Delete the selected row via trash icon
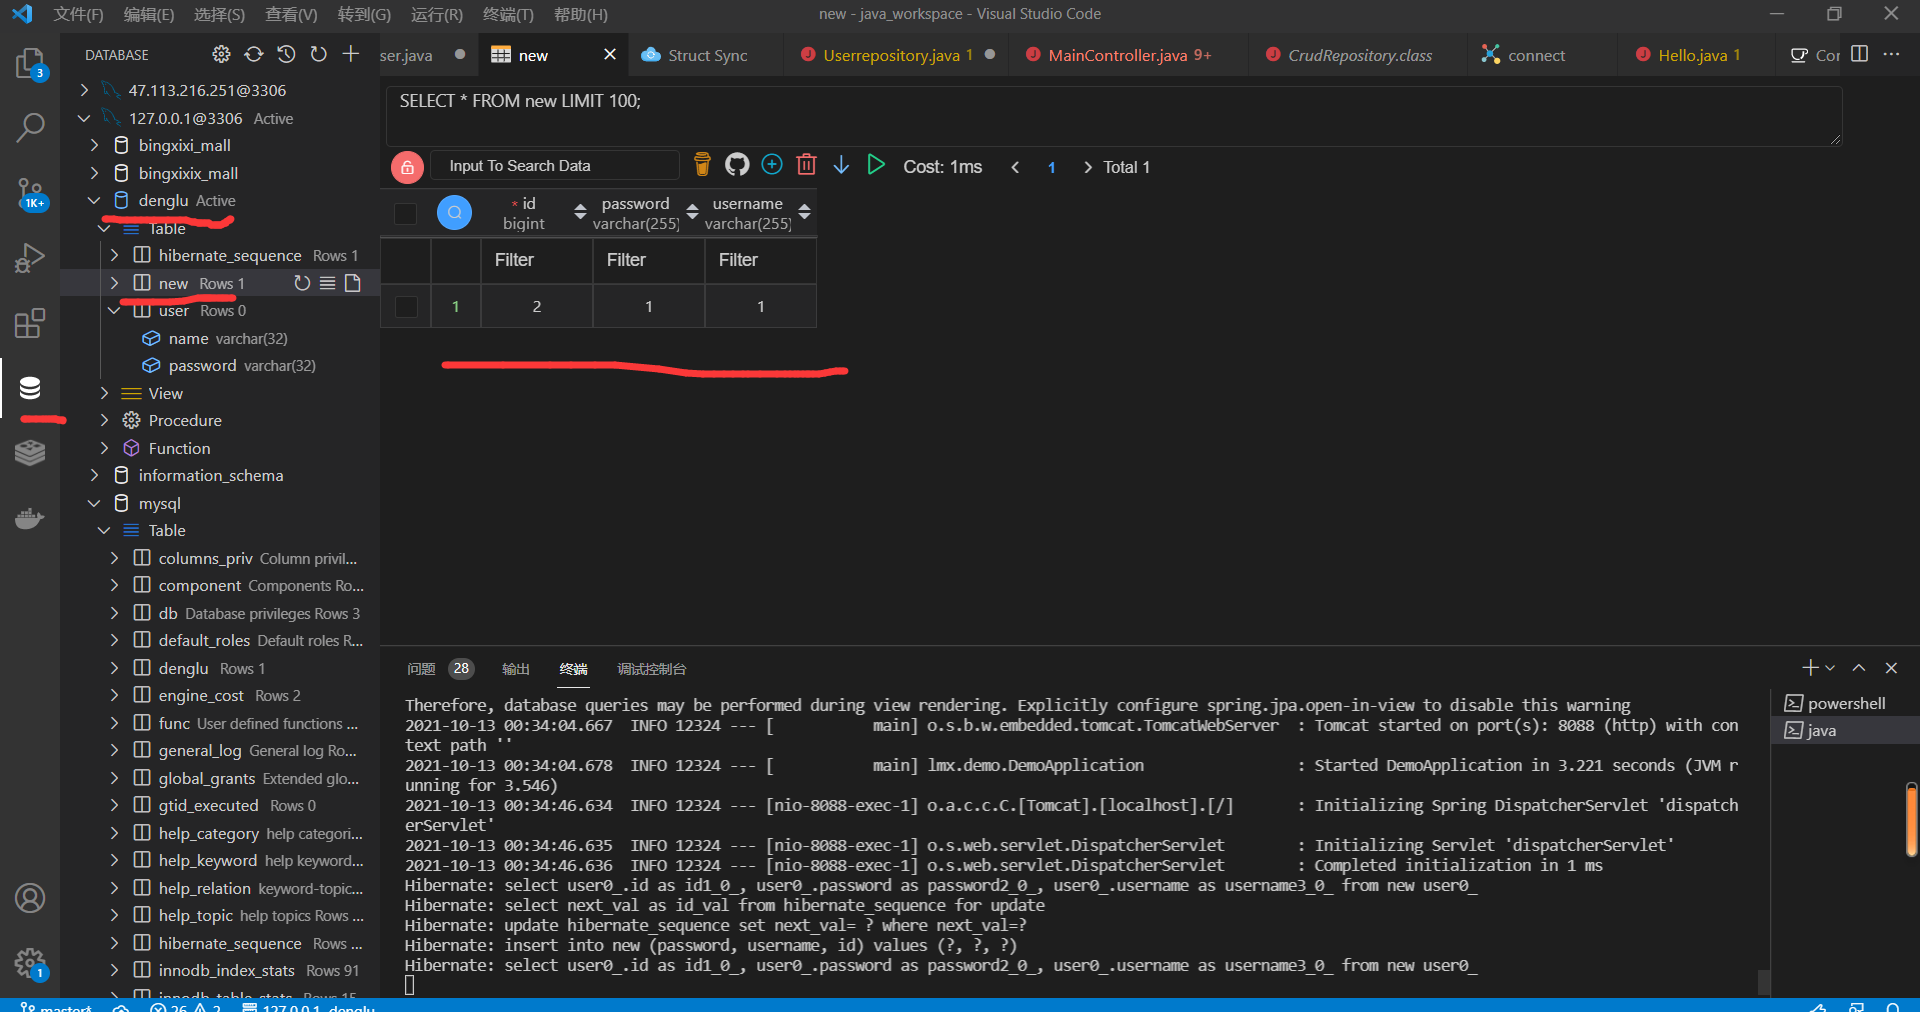The image size is (1920, 1012). [806, 164]
